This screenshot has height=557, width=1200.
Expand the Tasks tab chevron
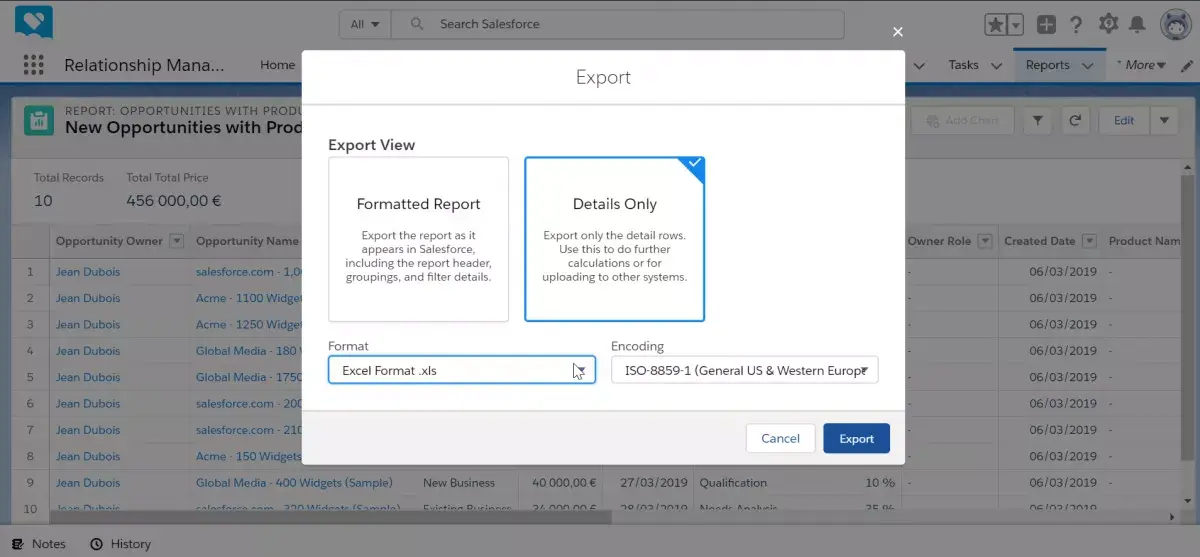point(996,65)
